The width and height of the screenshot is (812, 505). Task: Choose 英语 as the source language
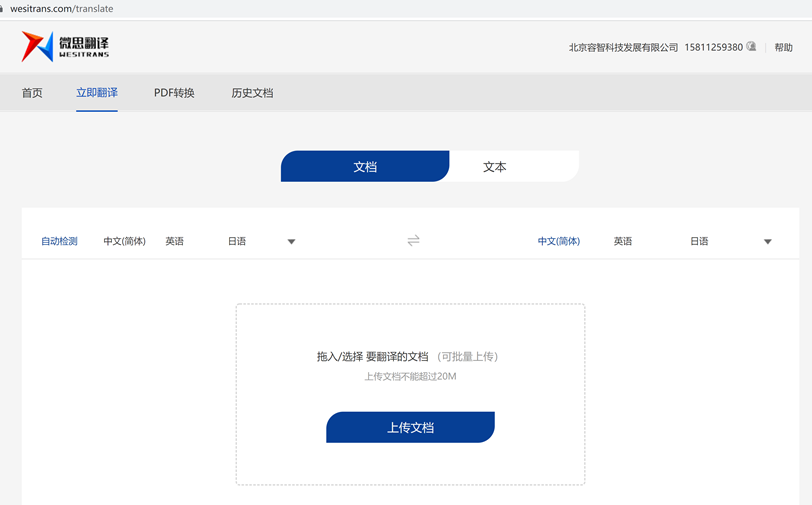[175, 242]
